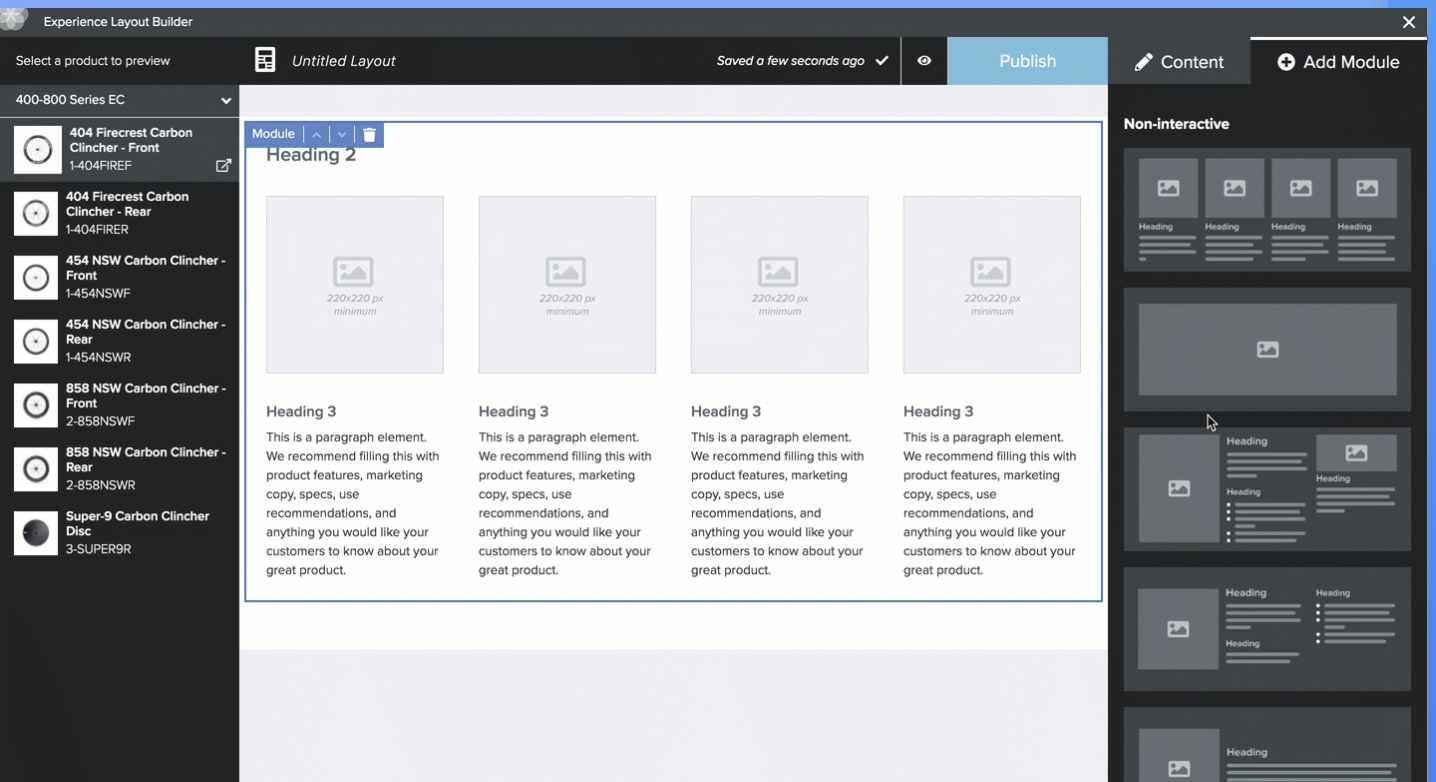
Task: Click the Publish button
Action: tap(1027, 61)
